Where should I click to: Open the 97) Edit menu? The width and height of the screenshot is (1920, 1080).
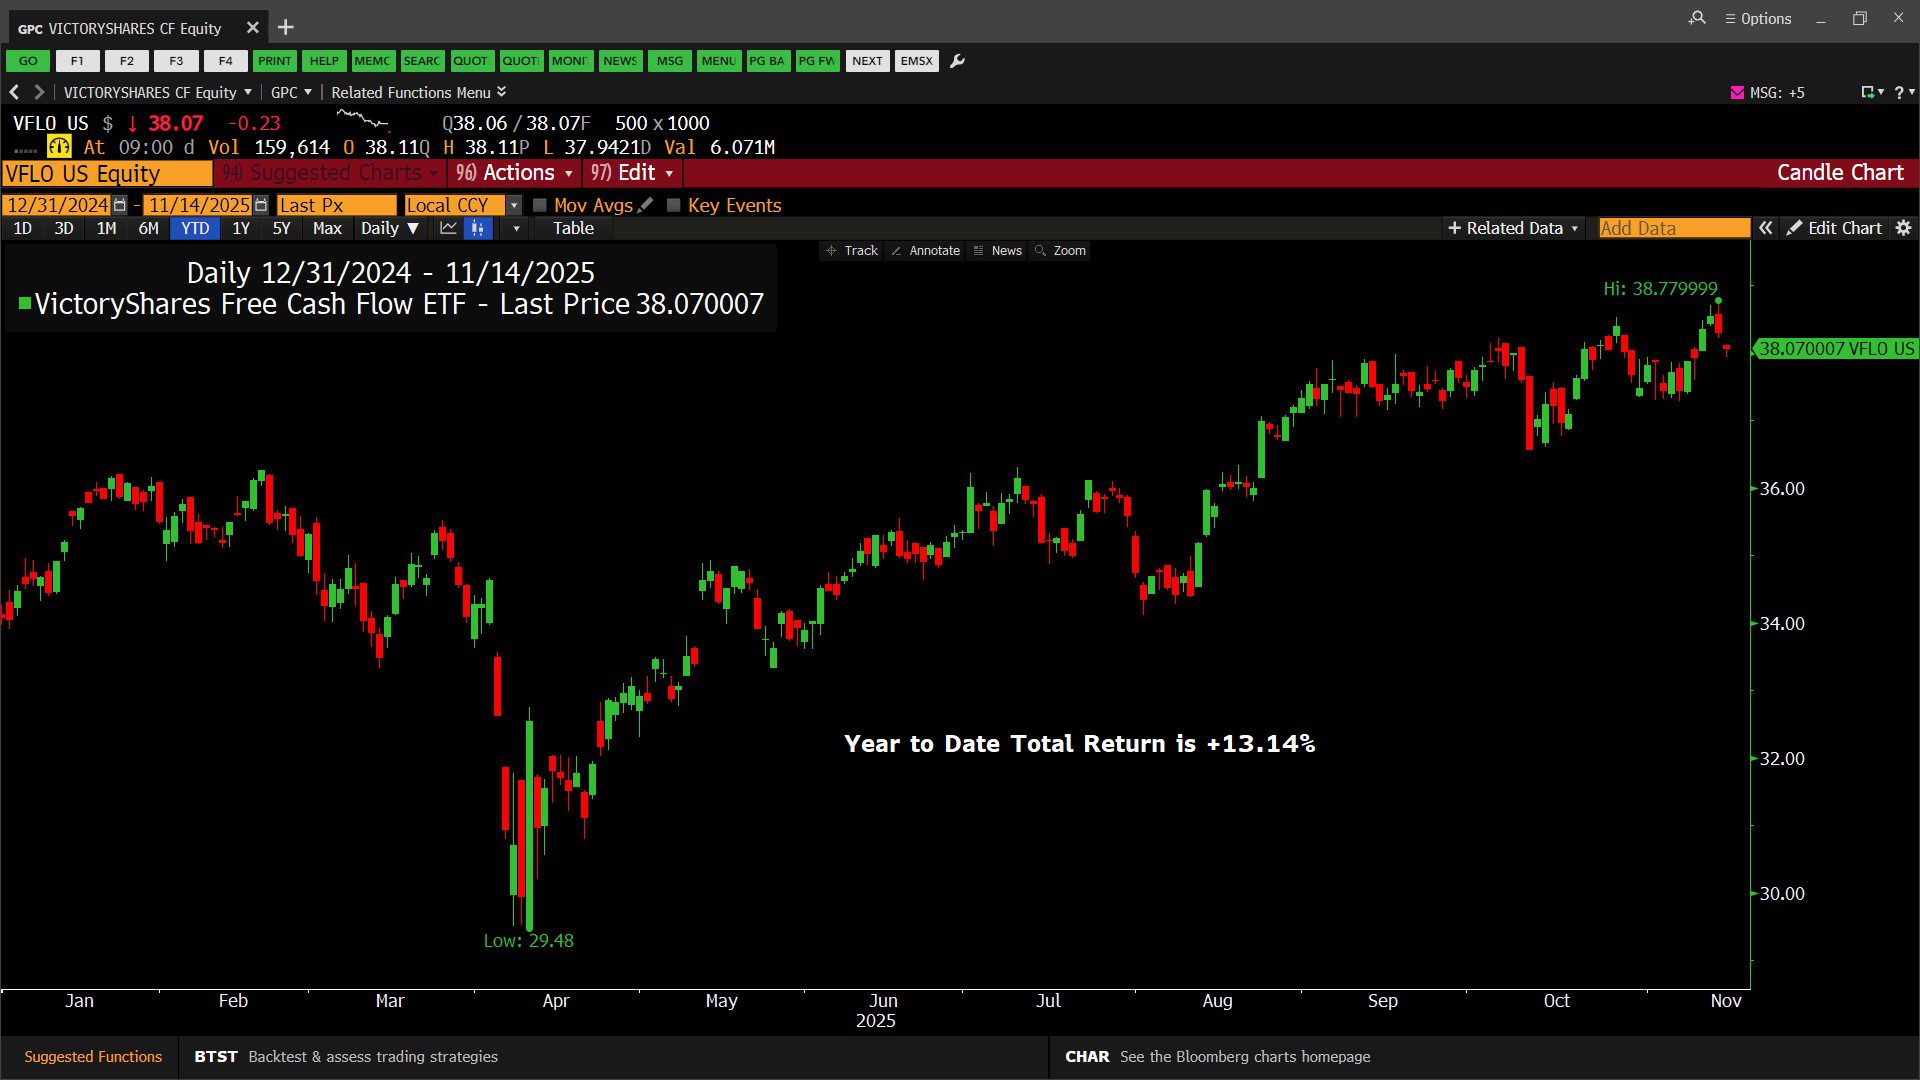pos(632,173)
